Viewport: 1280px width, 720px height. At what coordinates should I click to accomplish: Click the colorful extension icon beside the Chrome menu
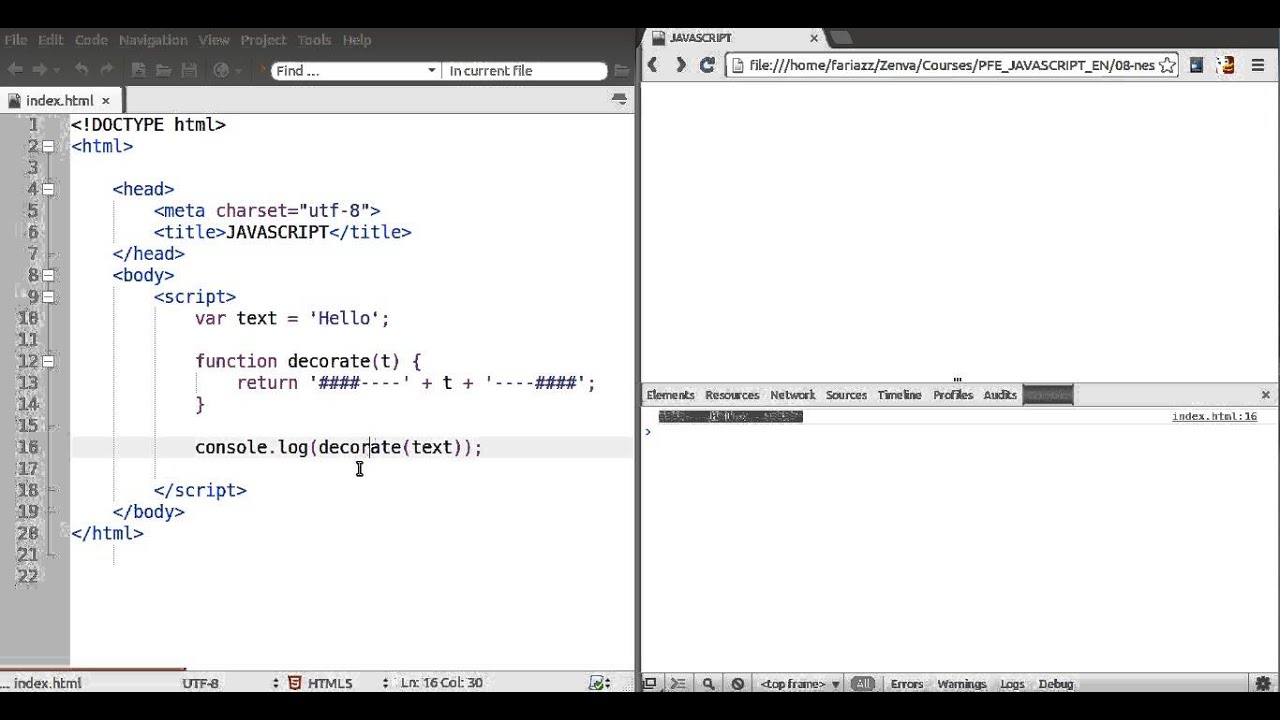tap(1227, 65)
